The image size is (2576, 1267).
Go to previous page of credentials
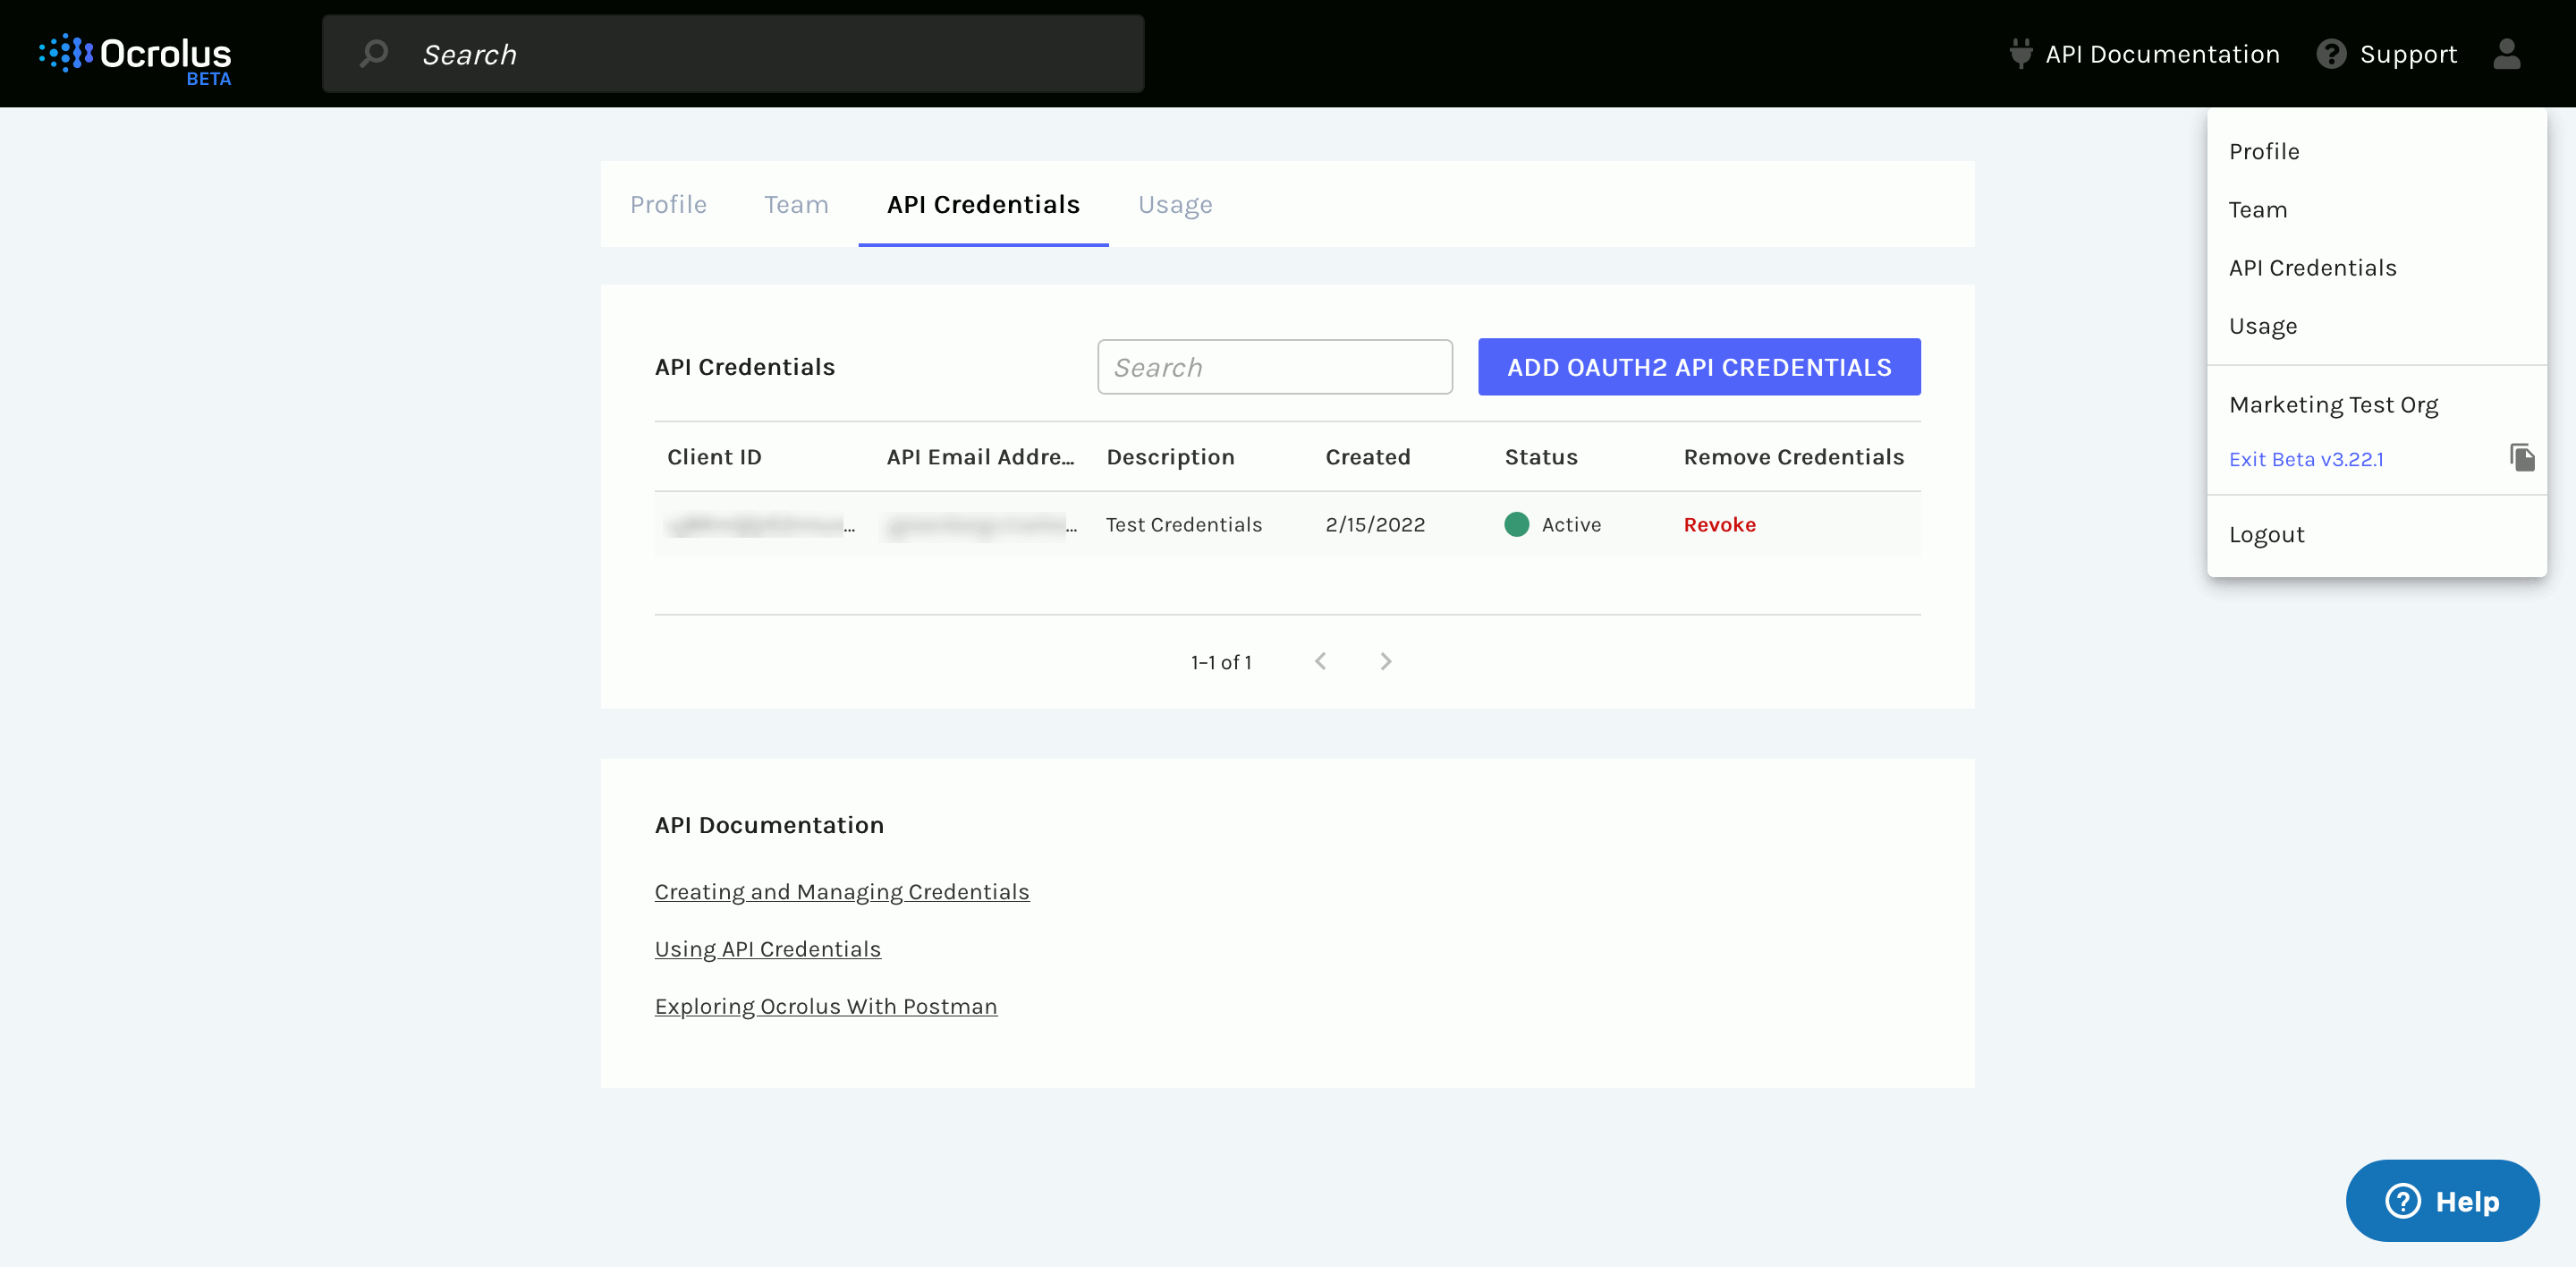click(x=1320, y=661)
